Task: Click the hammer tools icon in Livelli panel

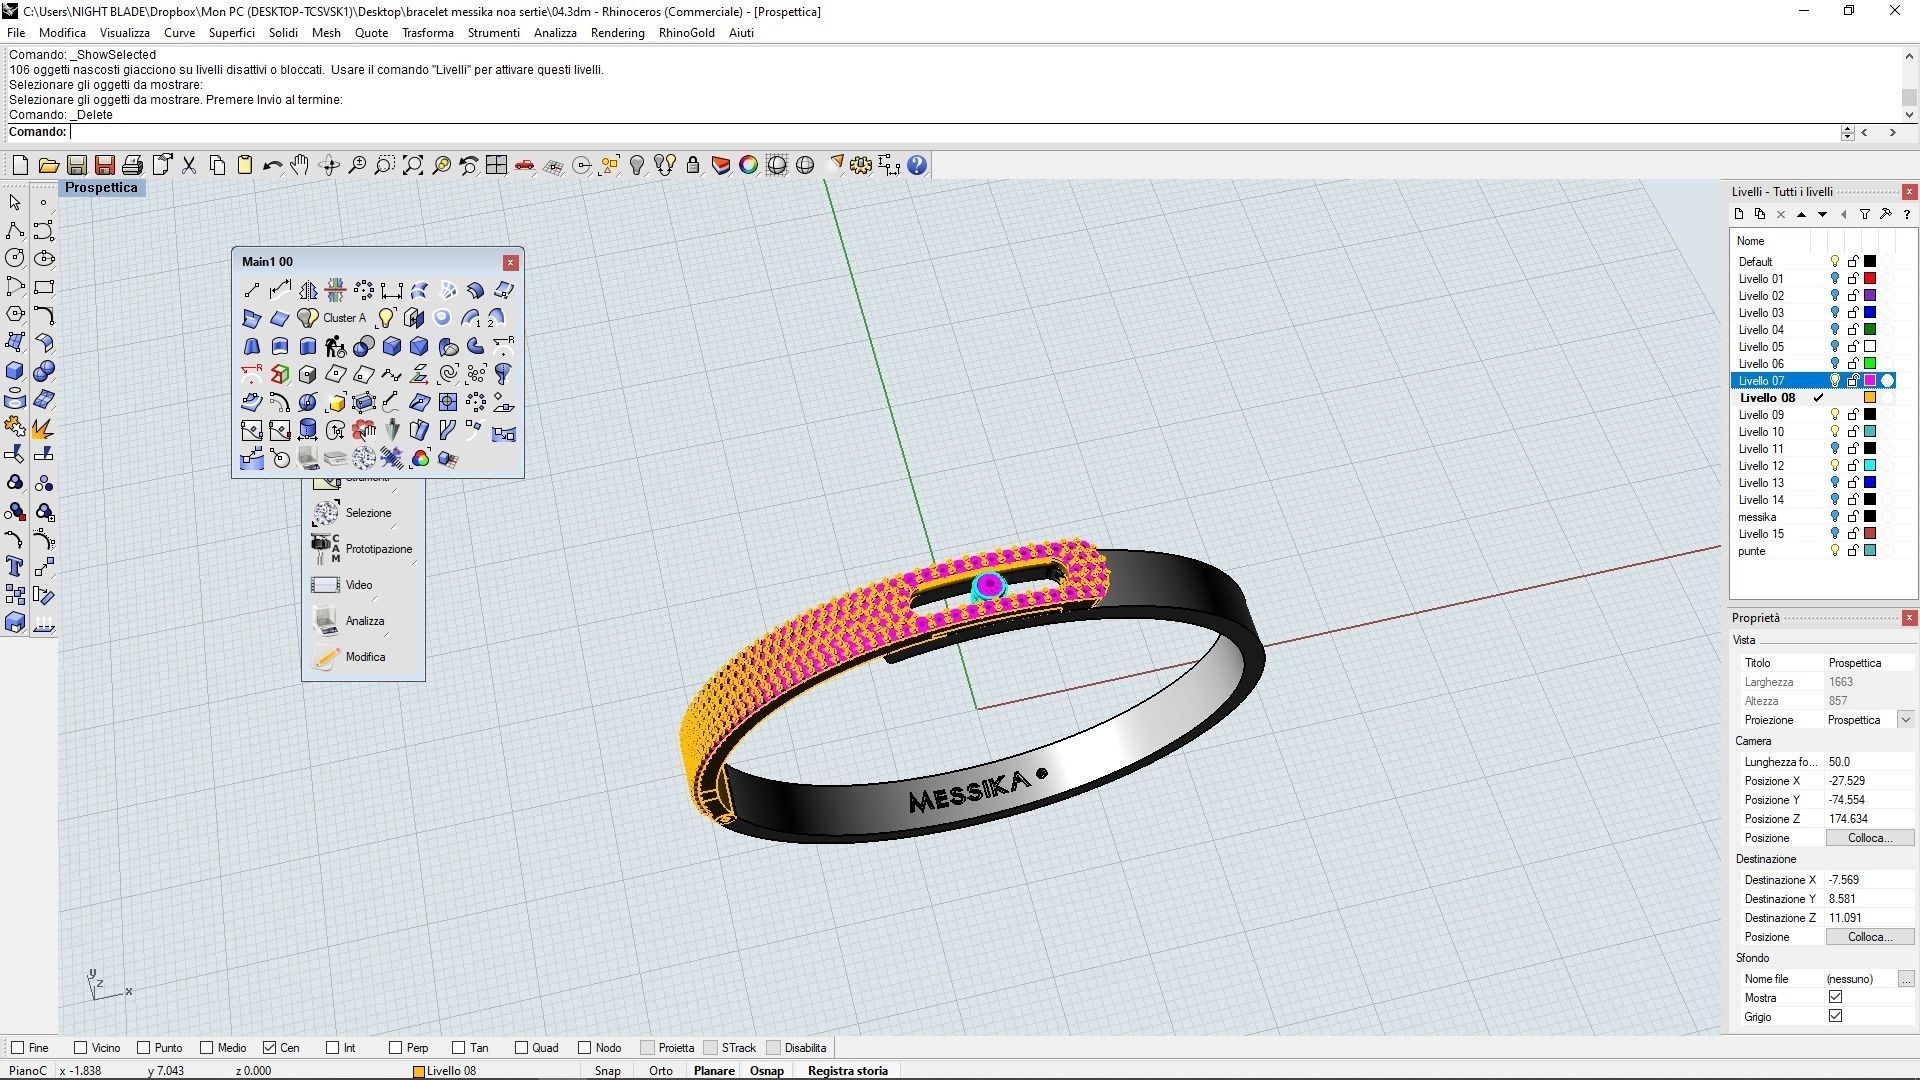Action: (x=1886, y=214)
